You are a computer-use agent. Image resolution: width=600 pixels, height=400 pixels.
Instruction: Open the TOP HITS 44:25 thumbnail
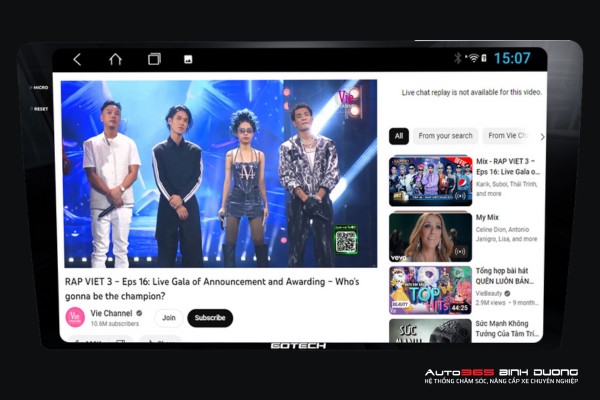tap(430, 291)
